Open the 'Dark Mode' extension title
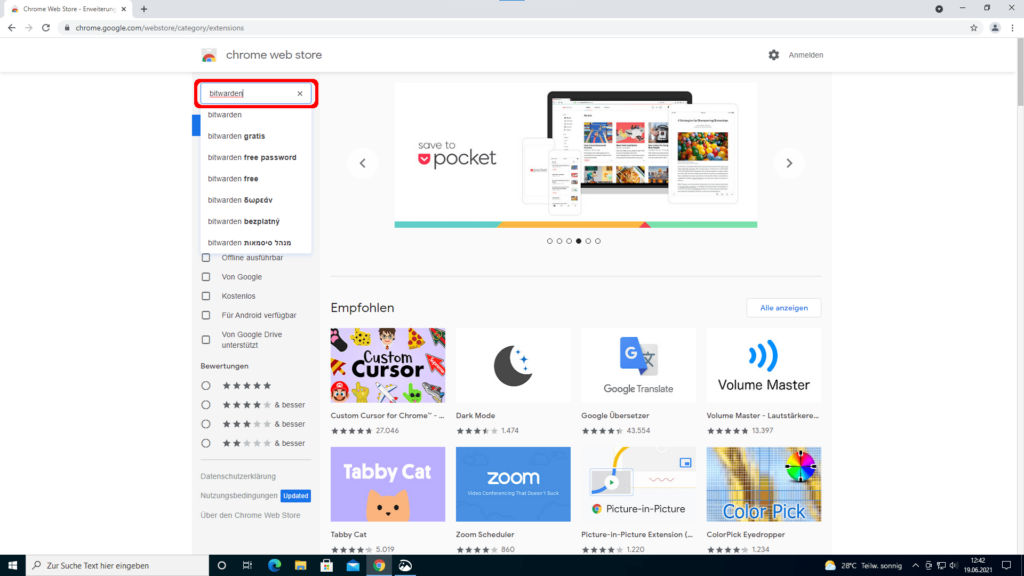The height and width of the screenshot is (576, 1024). point(475,415)
